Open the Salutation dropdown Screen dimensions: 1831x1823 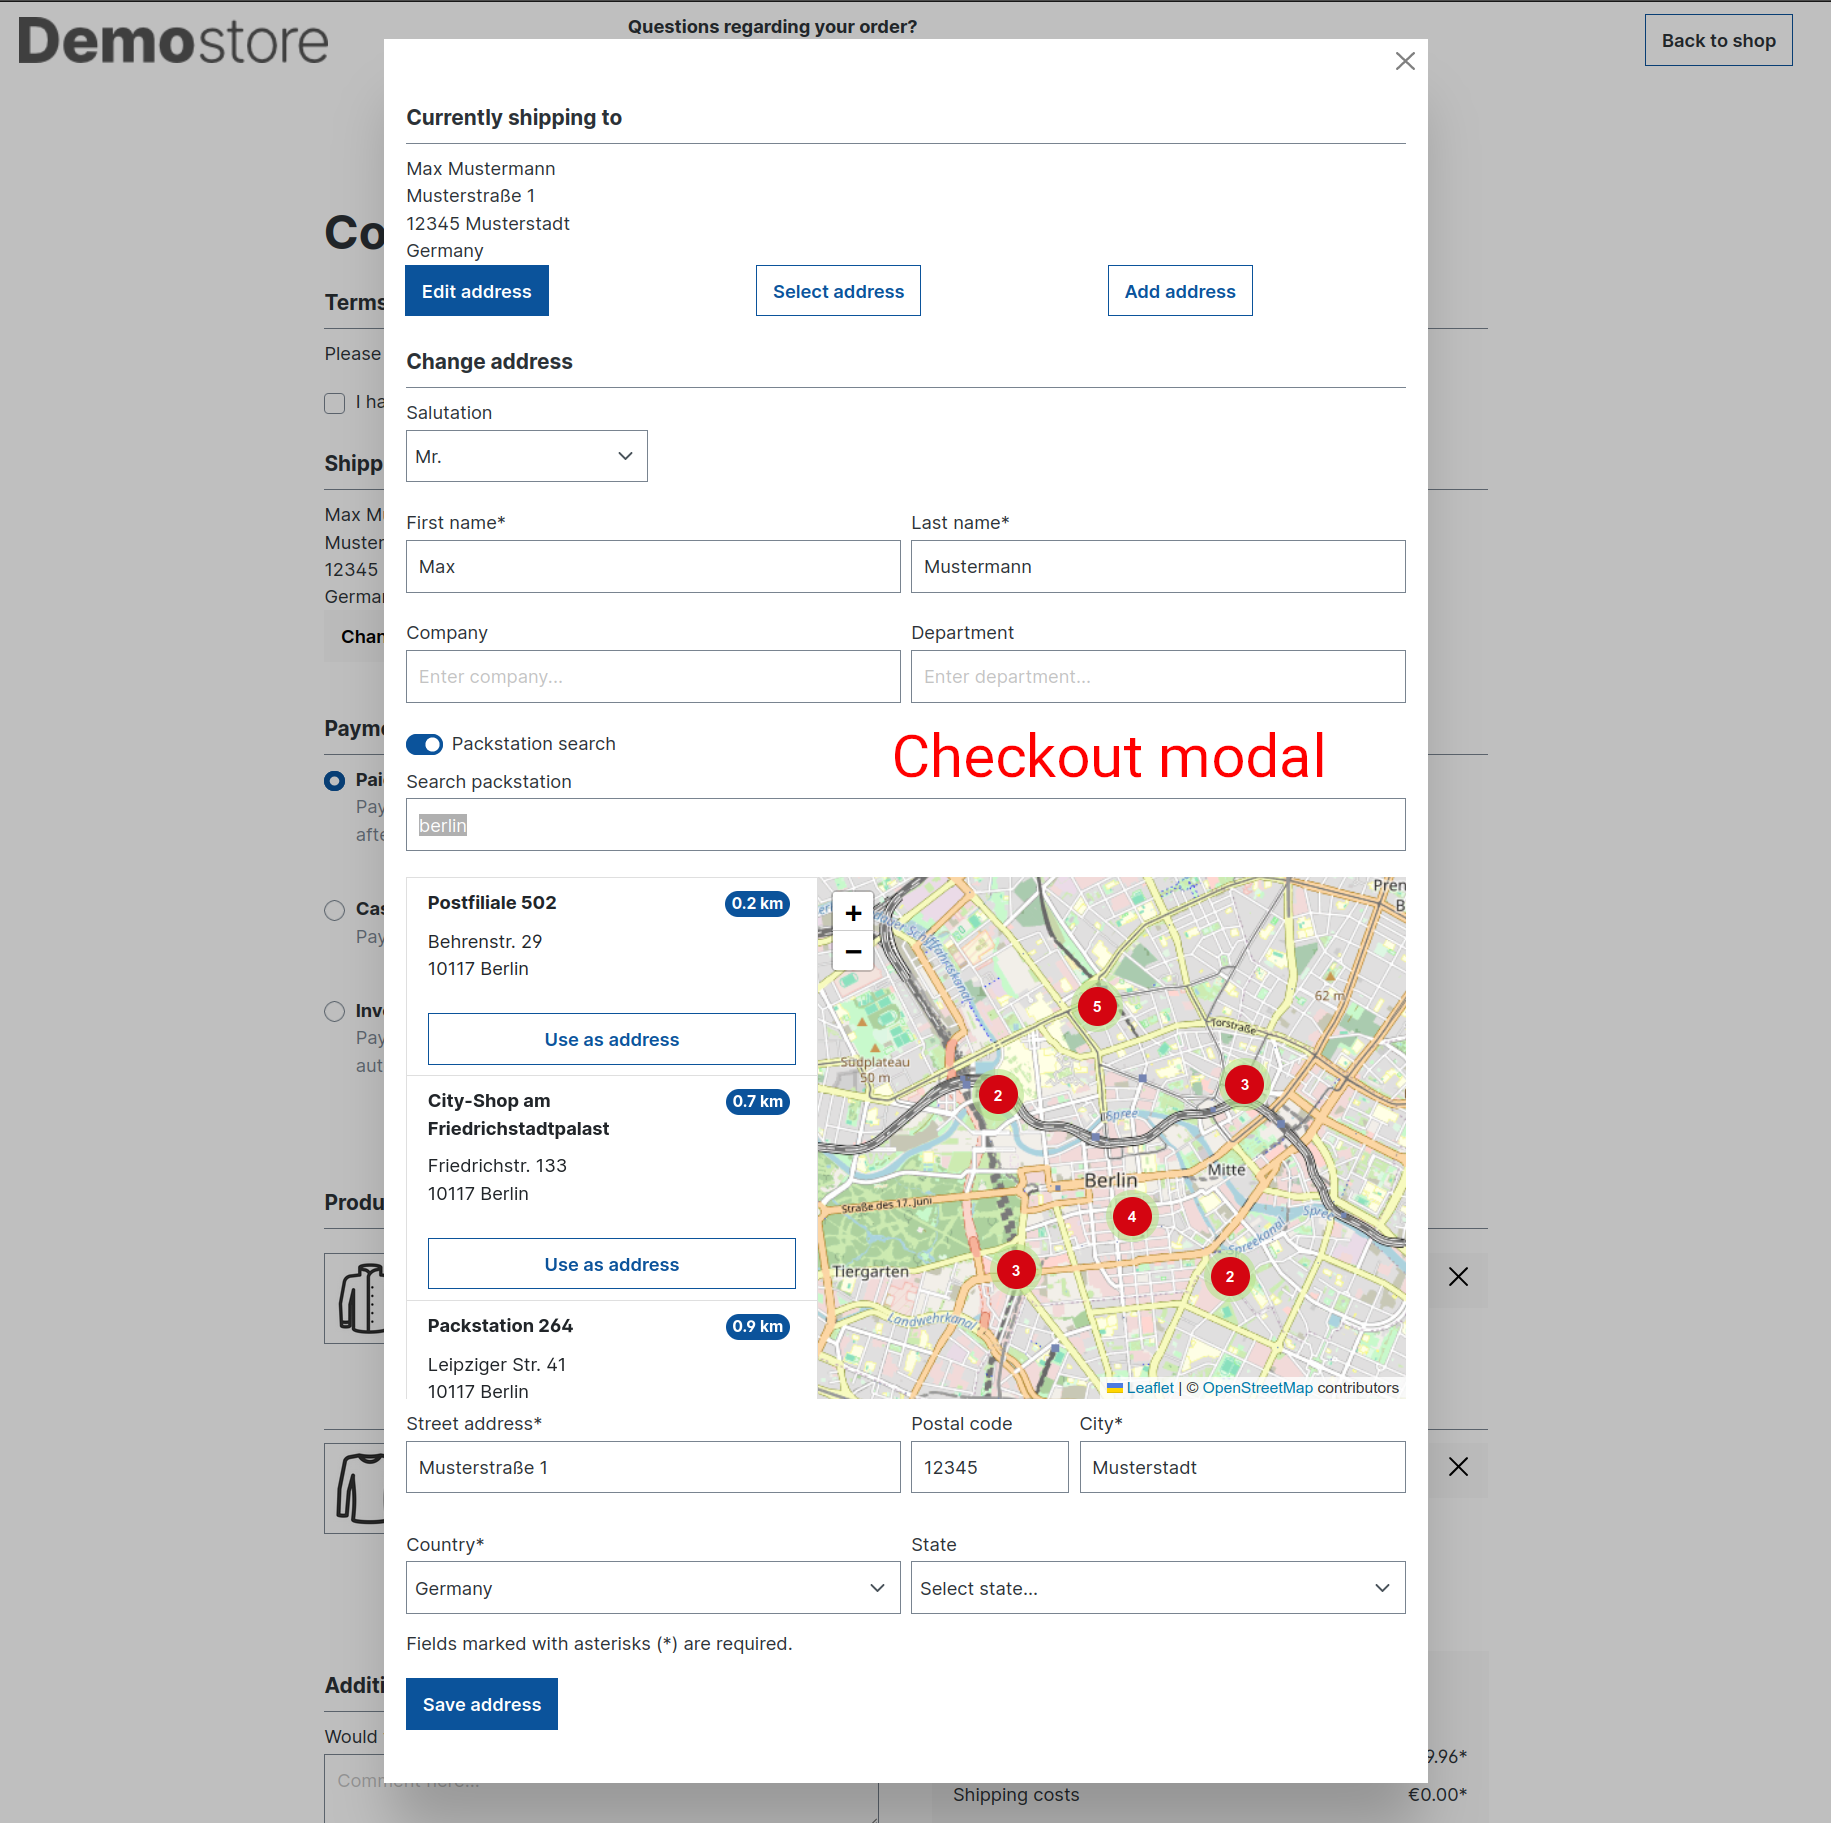526,456
